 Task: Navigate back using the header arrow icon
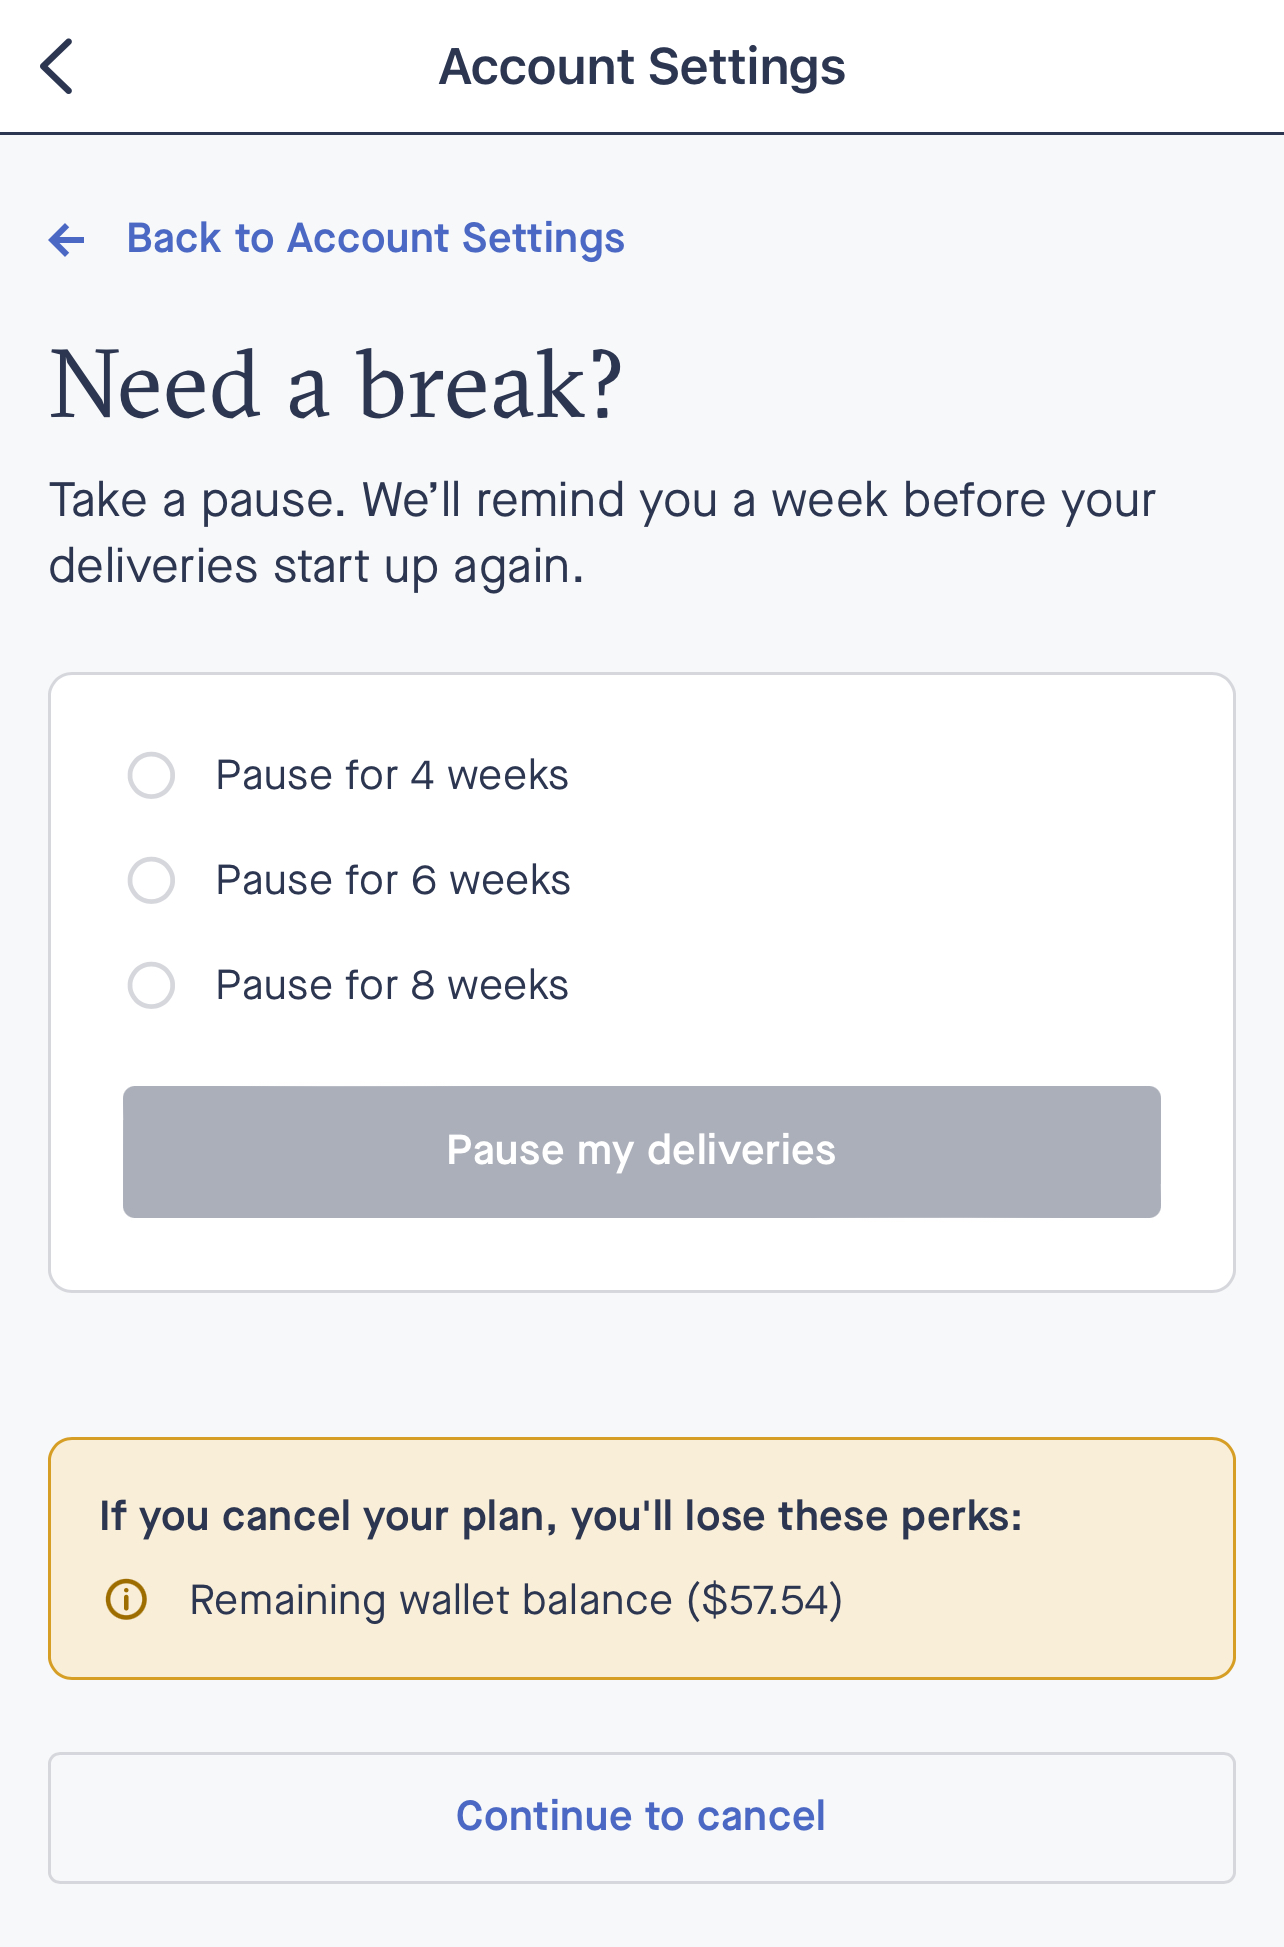click(57, 66)
